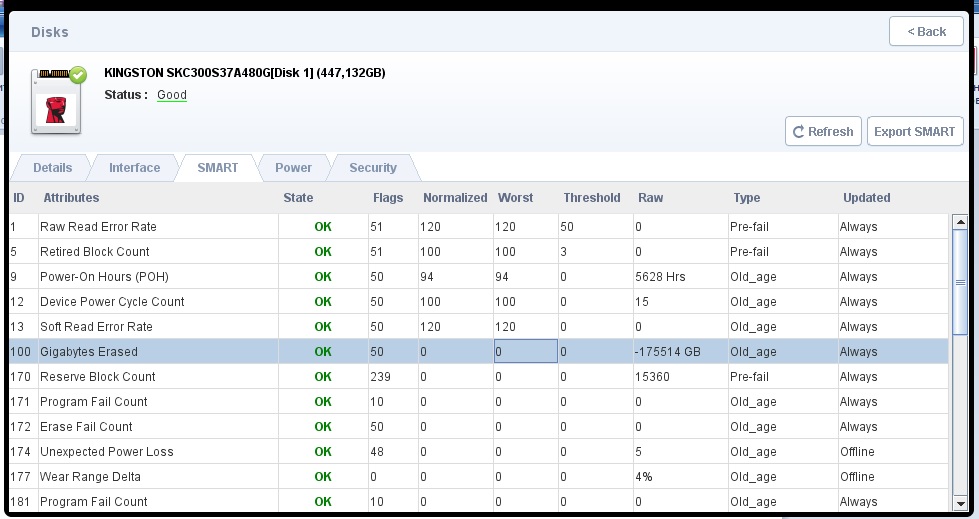
Task: Select the SMART tab
Action: [x=217, y=167]
